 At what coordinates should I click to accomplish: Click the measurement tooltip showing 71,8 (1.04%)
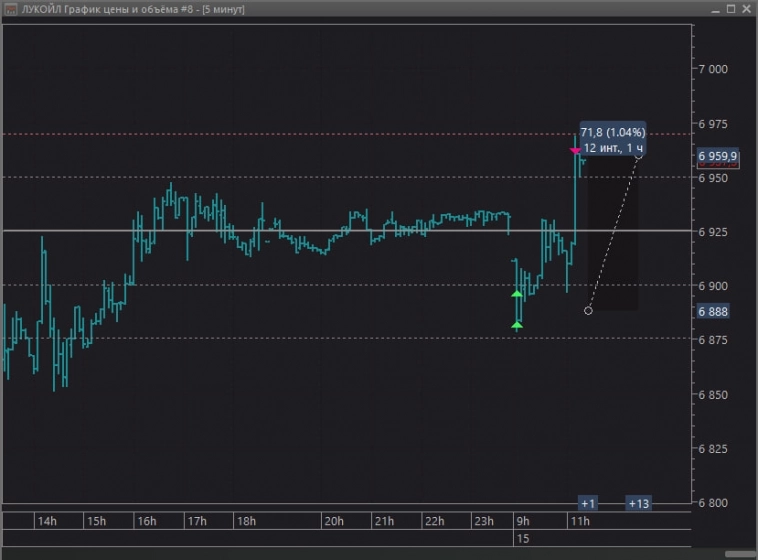coord(612,140)
